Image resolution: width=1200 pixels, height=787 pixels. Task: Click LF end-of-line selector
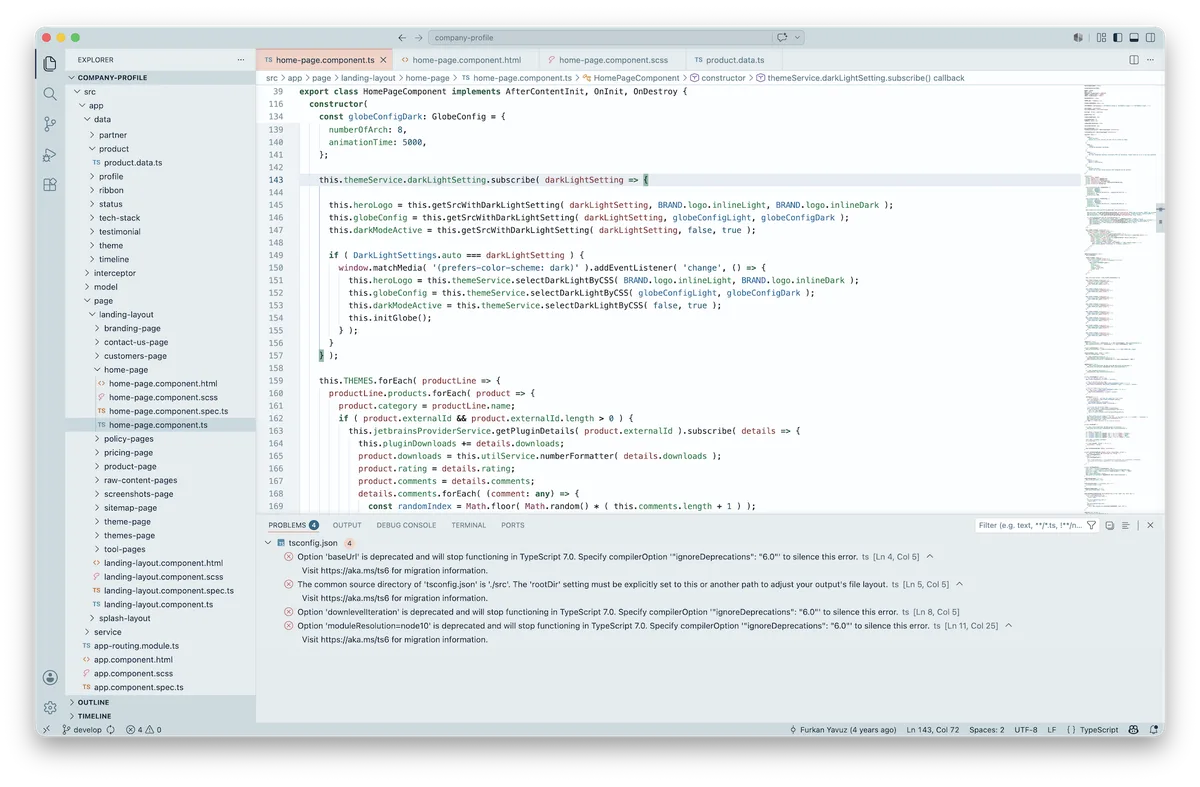click(x=1052, y=730)
